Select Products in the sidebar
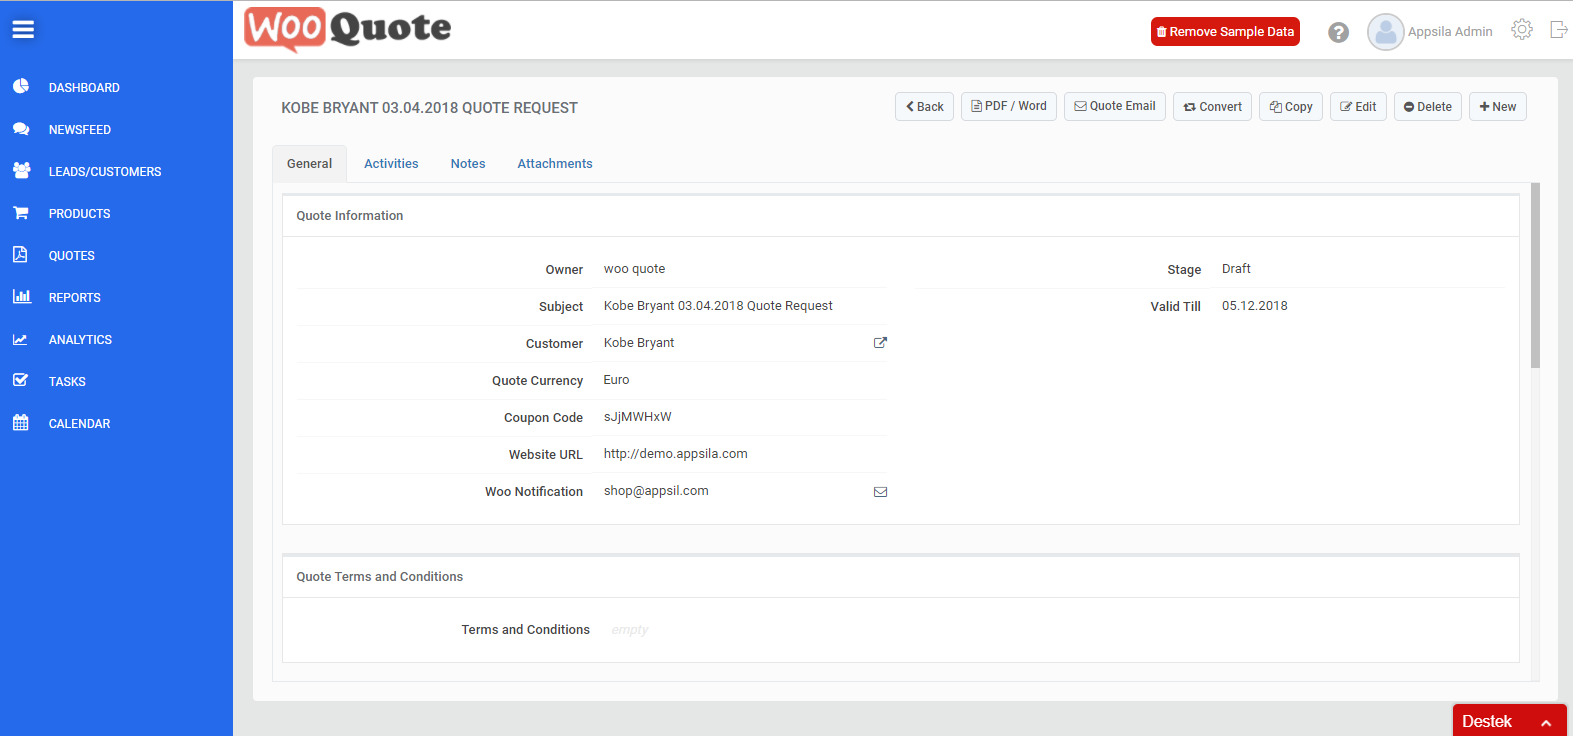The image size is (1573, 736). tap(80, 214)
